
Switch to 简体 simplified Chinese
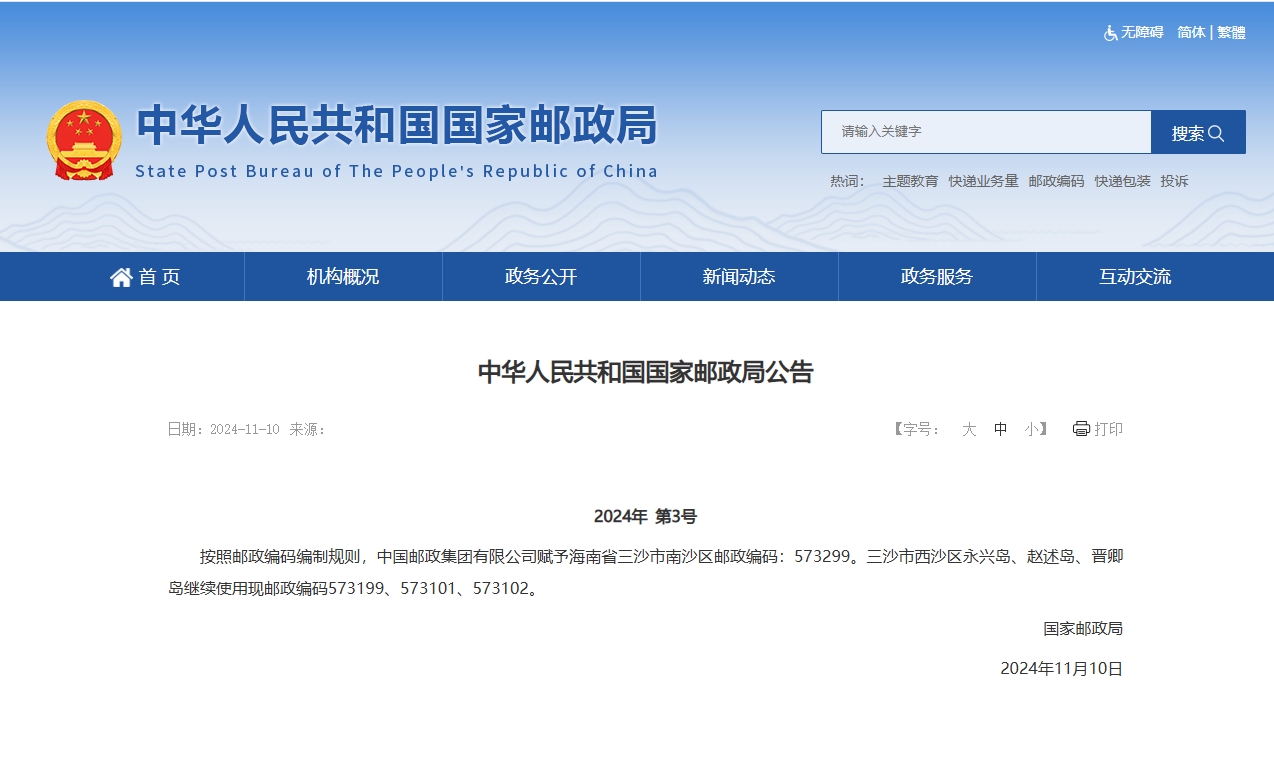(x=1191, y=33)
